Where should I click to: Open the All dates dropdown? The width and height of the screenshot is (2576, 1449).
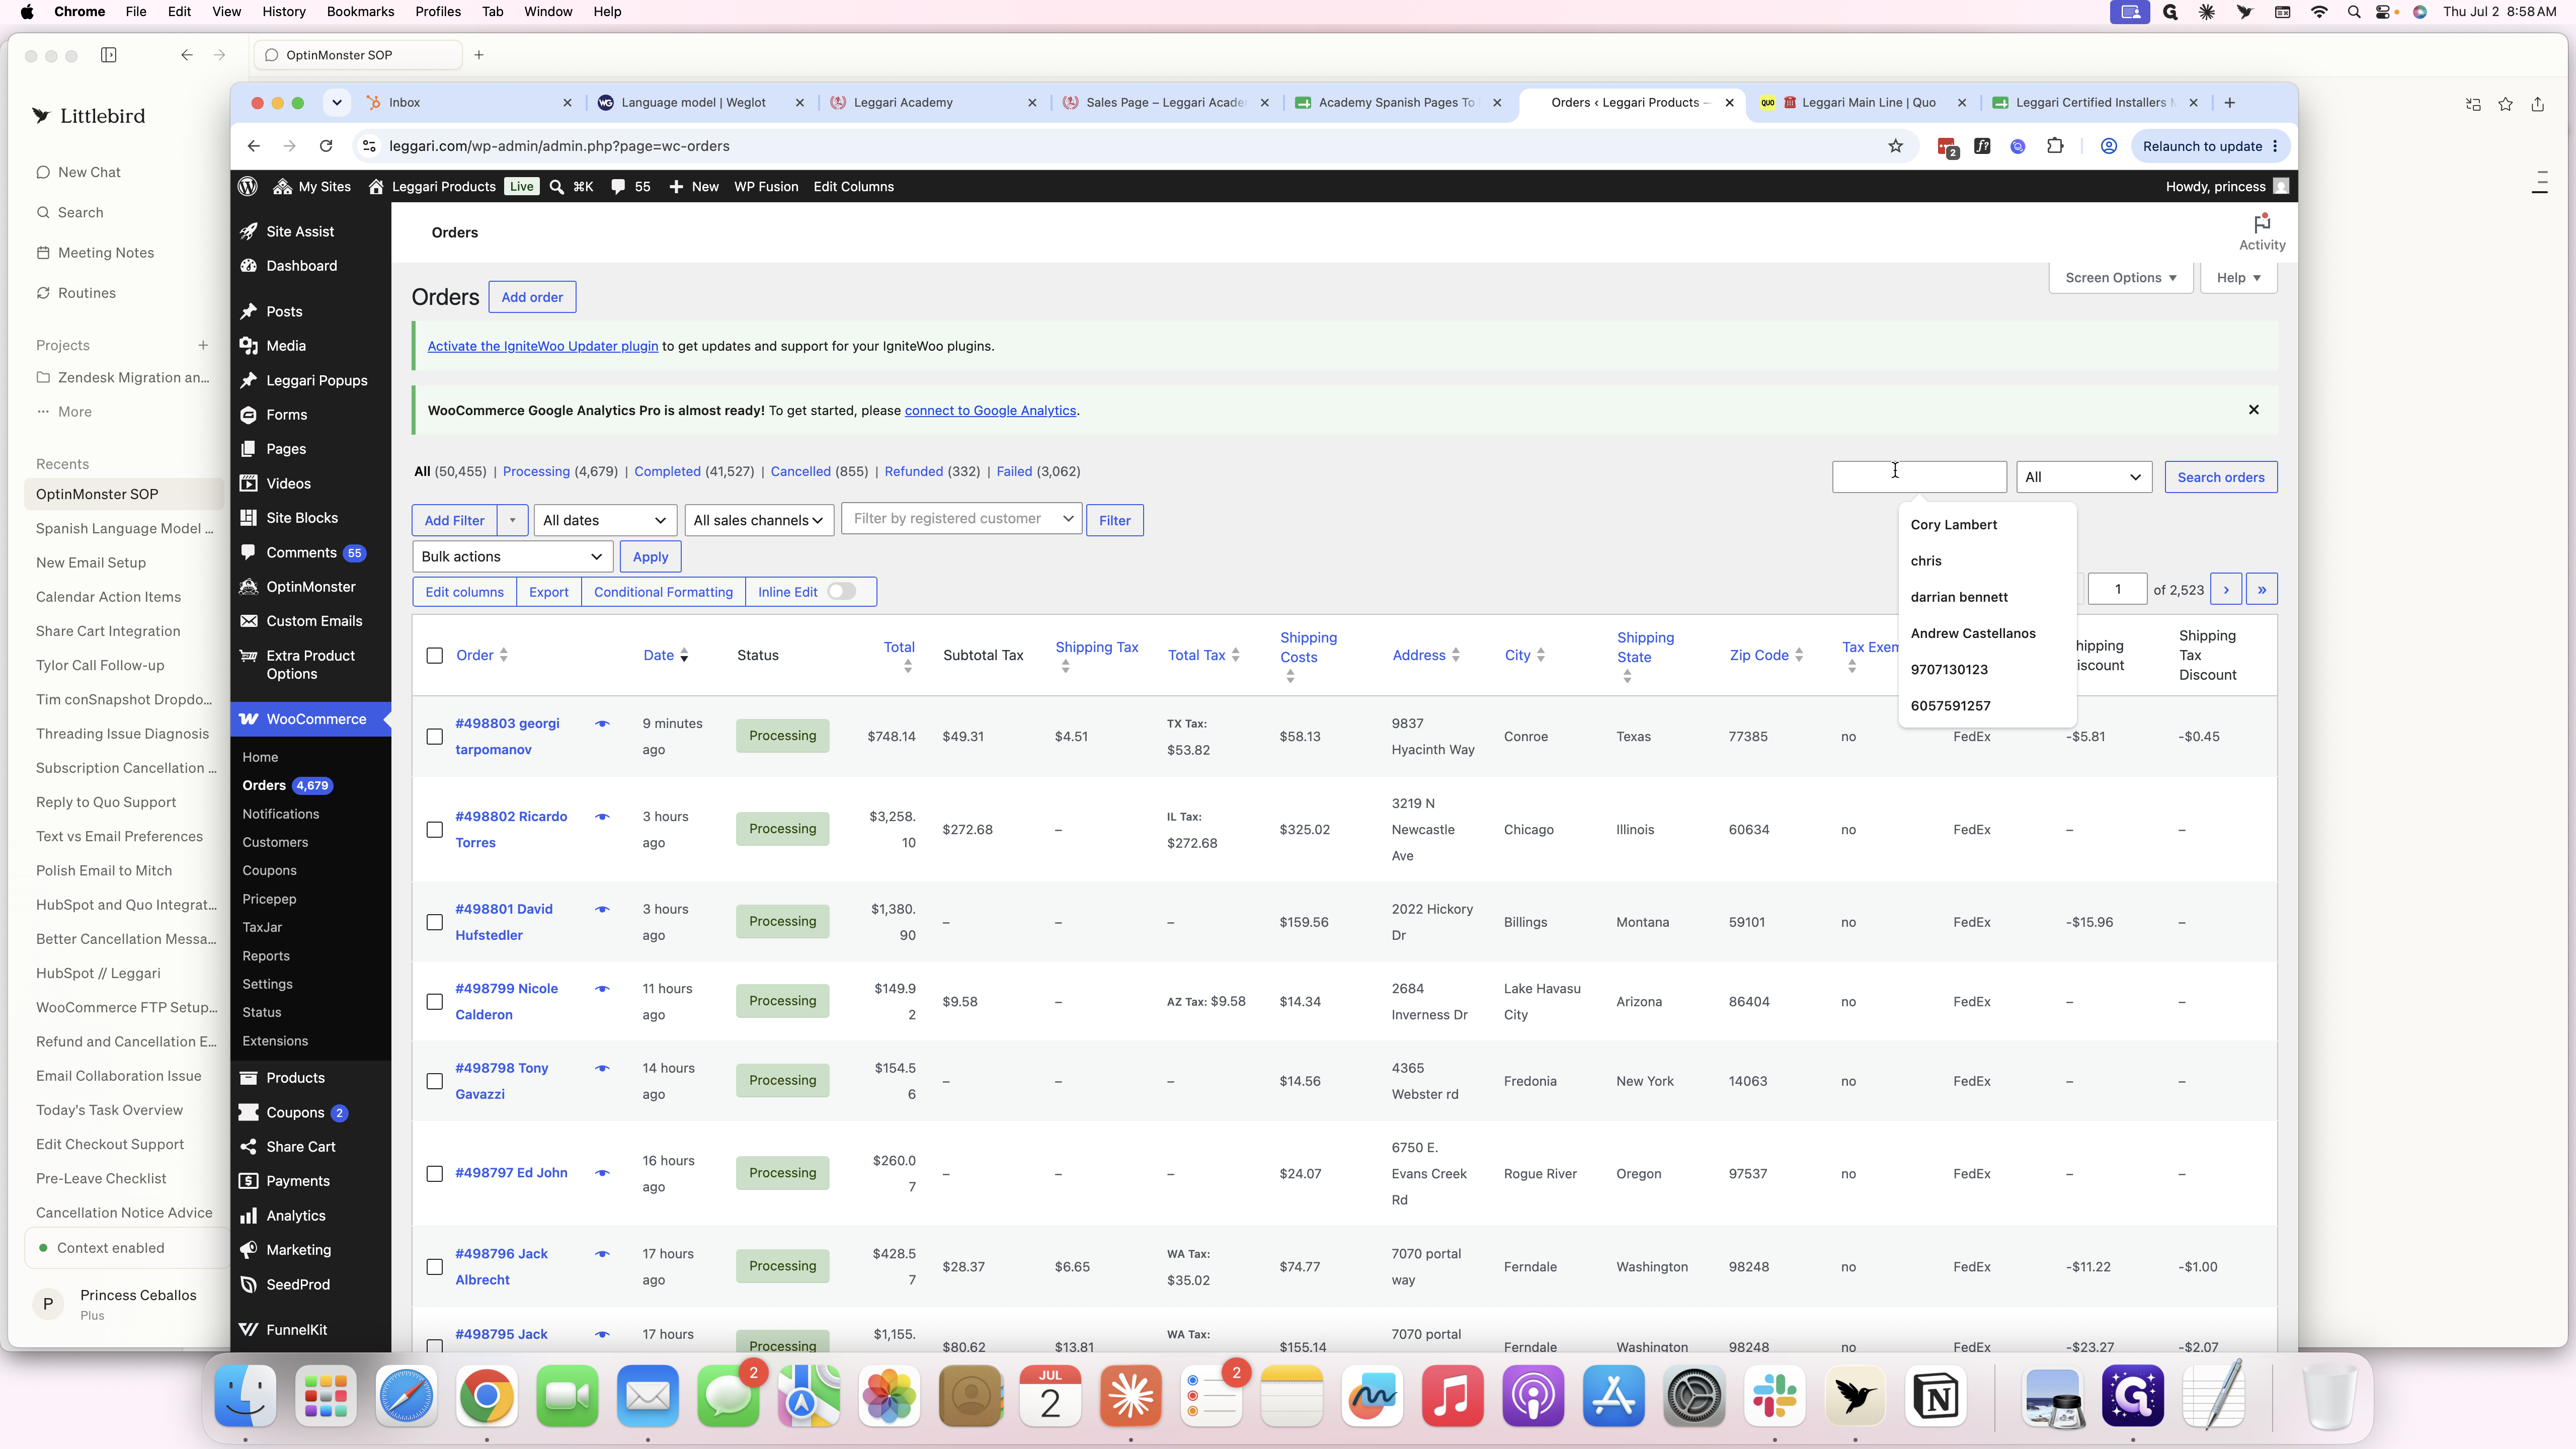click(x=605, y=520)
